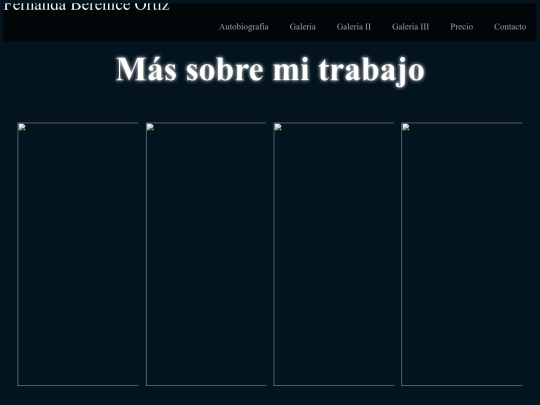
Task: Open Galeria II in the navigation bar
Action: coord(354,27)
